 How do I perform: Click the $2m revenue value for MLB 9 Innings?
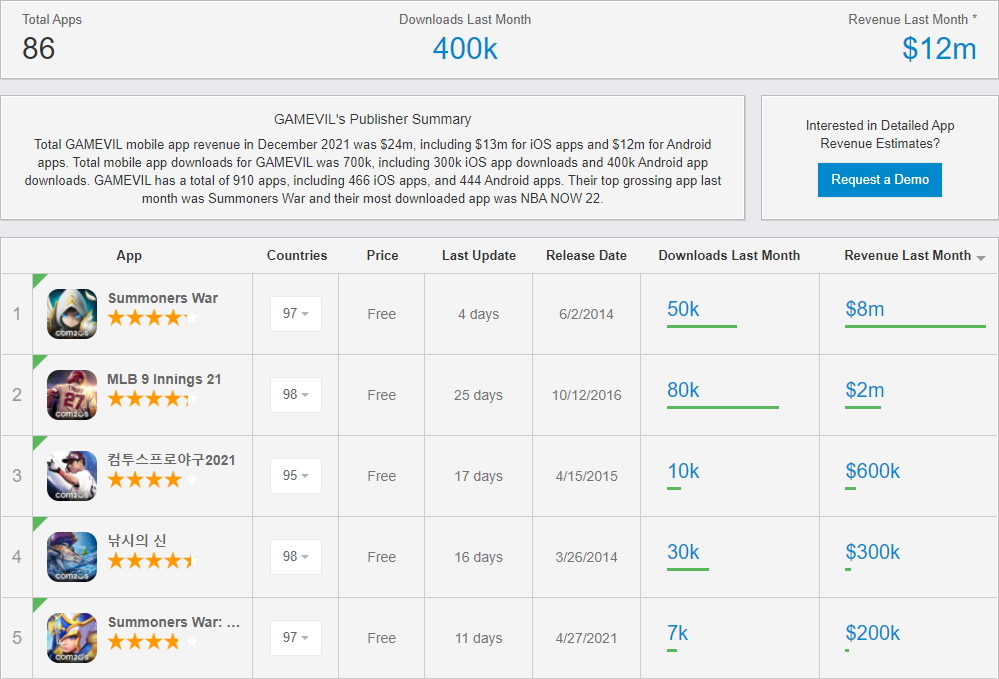click(x=865, y=390)
